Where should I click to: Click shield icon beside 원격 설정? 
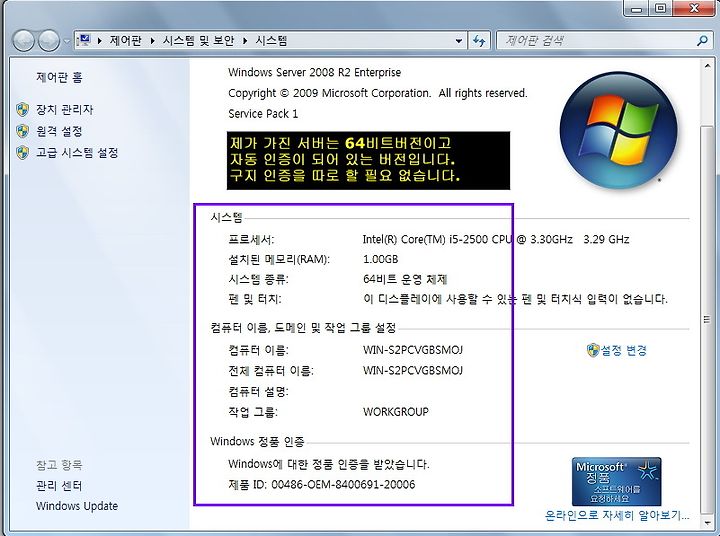coord(22,131)
